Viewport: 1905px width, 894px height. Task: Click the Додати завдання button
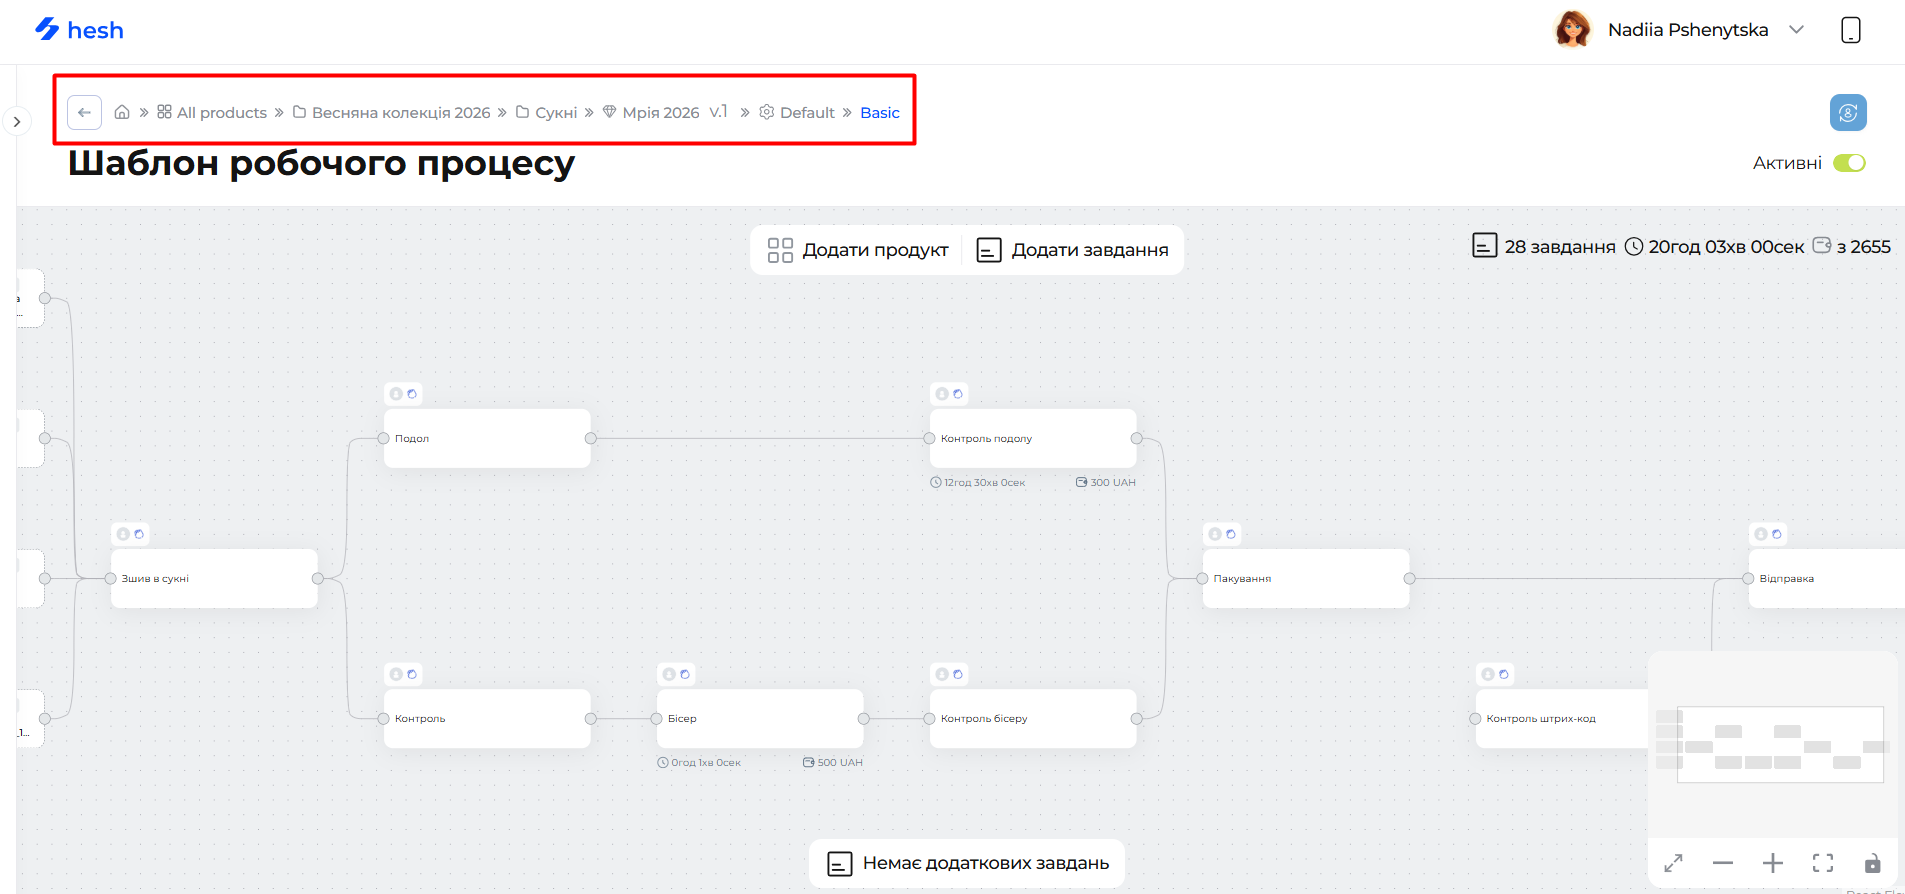pos(1072,250)
